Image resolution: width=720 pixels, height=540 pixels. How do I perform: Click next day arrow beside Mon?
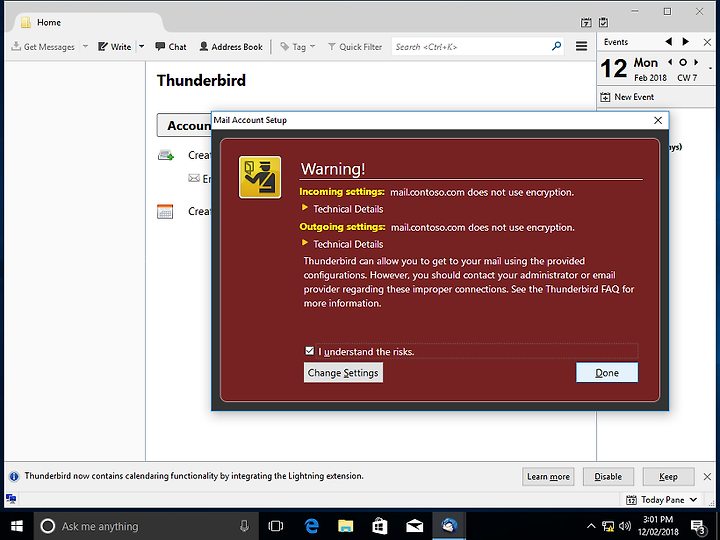coord(696,62)
